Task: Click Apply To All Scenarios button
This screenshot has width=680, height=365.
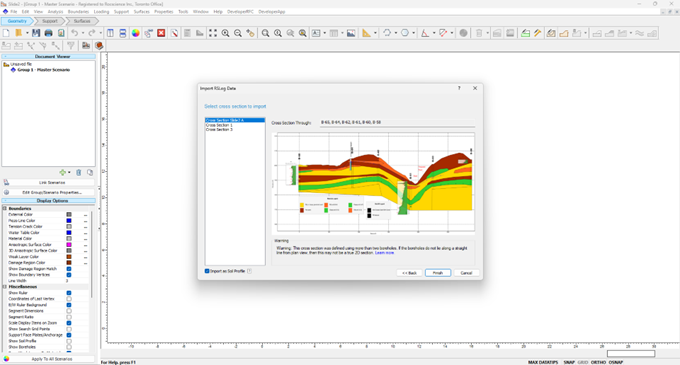Action: (x=49, y=359)
